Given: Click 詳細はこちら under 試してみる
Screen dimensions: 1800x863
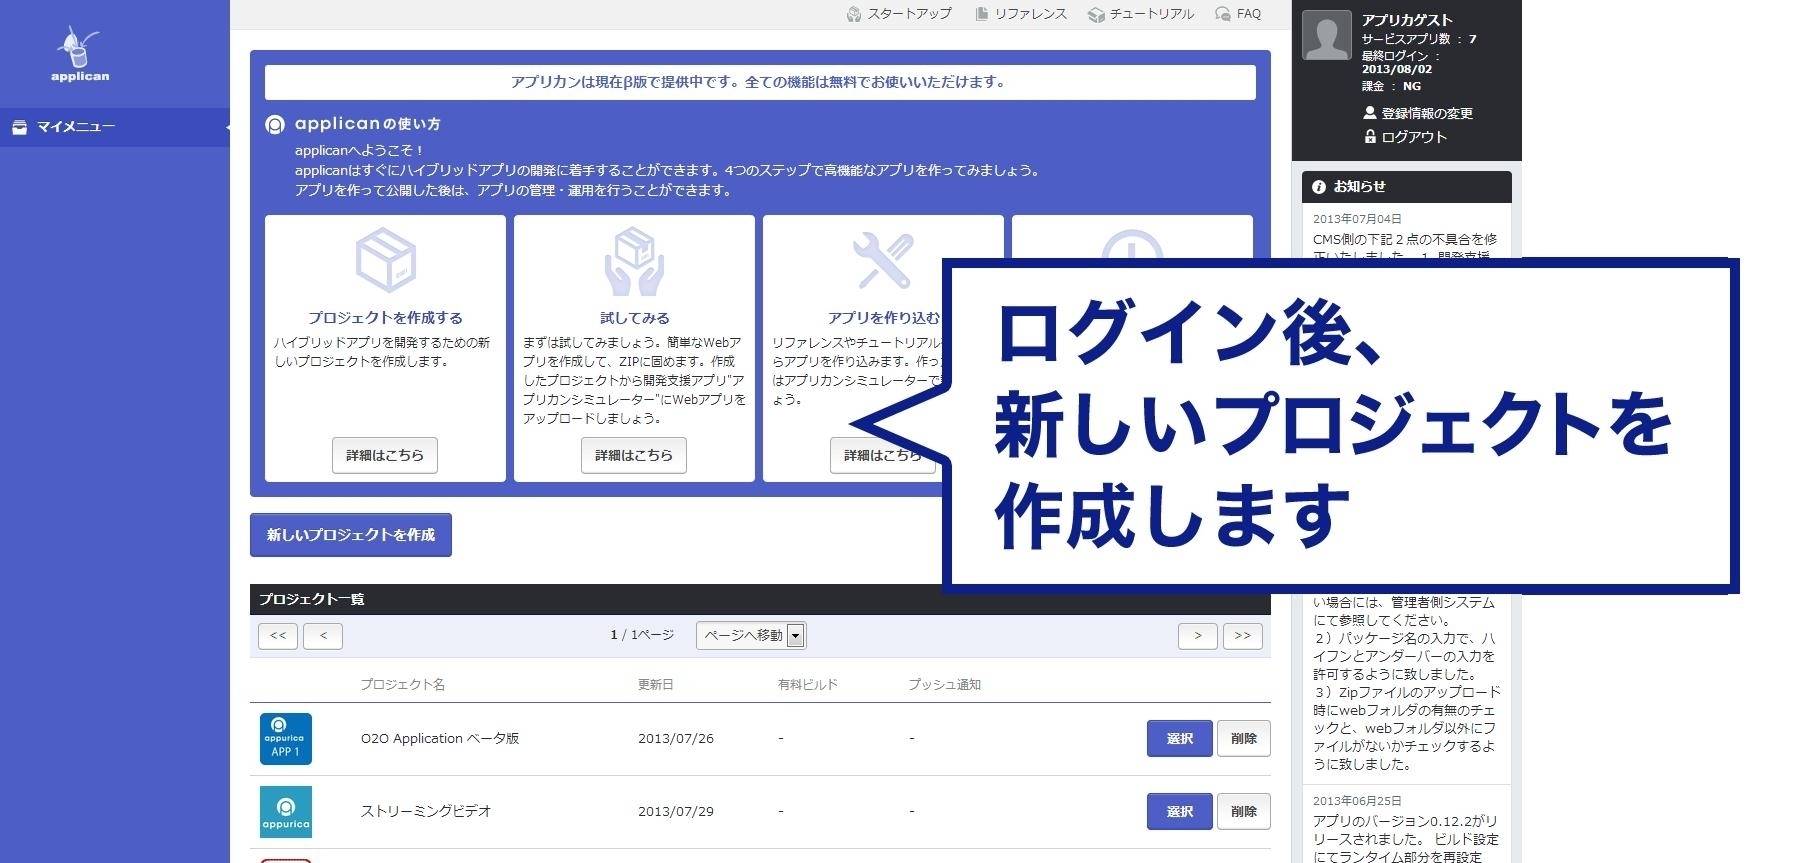Looking at the screenshot, I should [634, 455].
